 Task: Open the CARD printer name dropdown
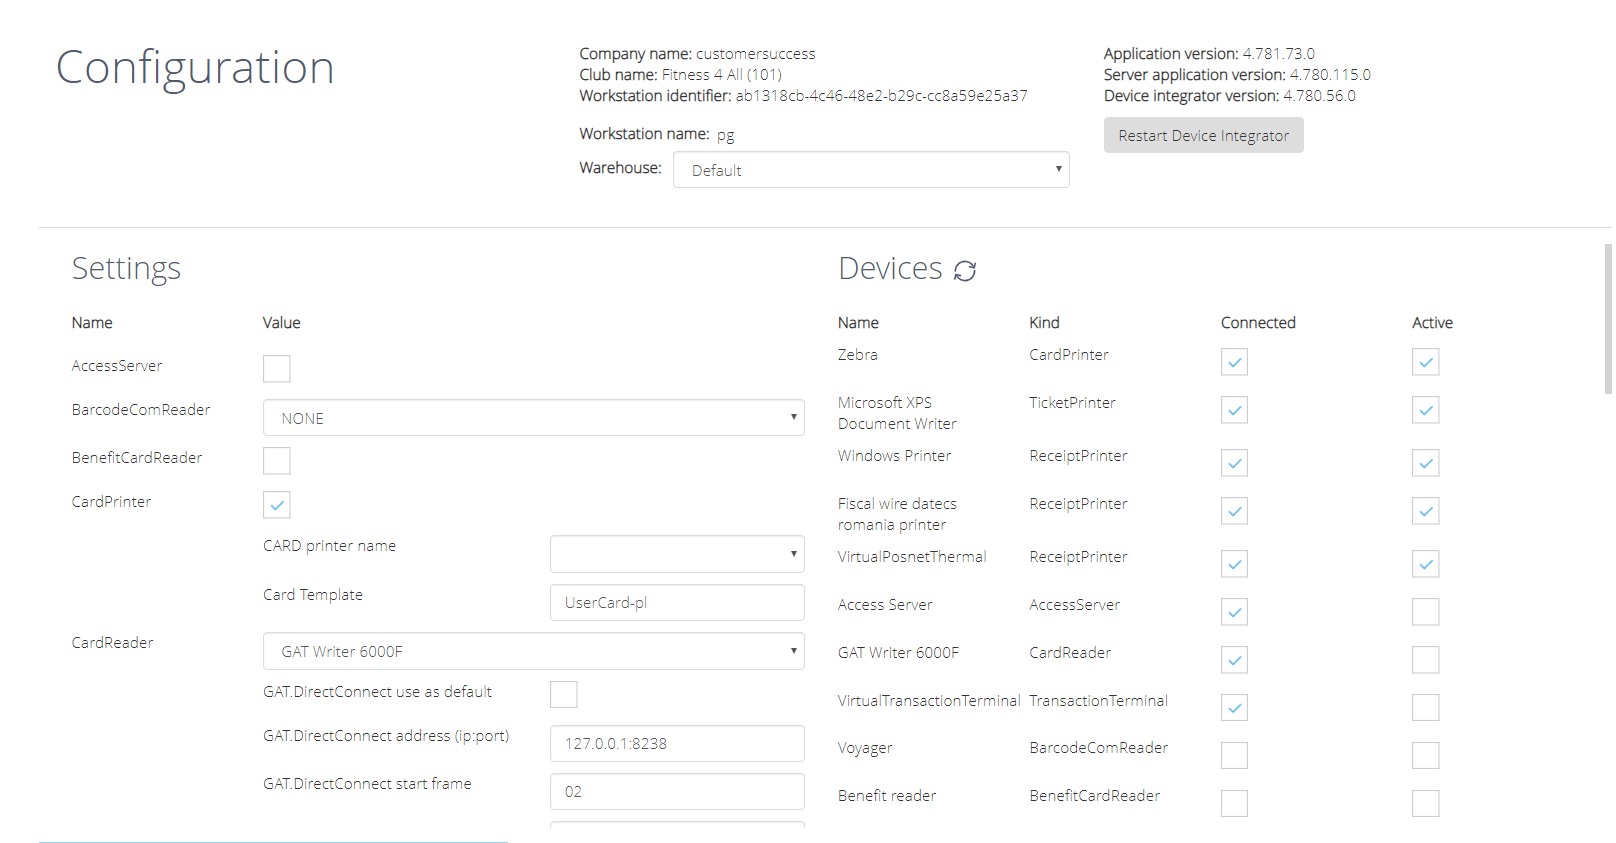point(676,554)
